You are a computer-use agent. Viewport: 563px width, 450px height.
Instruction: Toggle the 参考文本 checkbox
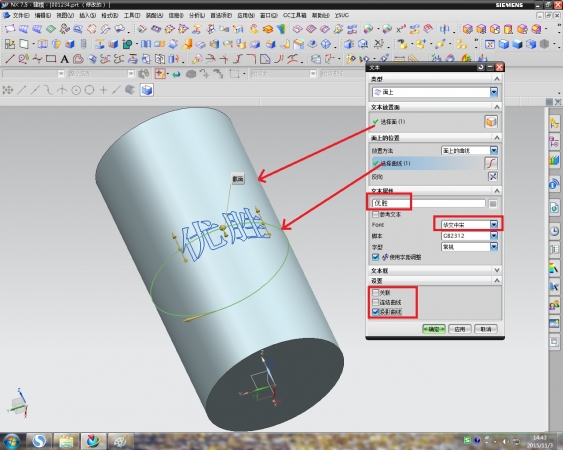click(376, 214)
